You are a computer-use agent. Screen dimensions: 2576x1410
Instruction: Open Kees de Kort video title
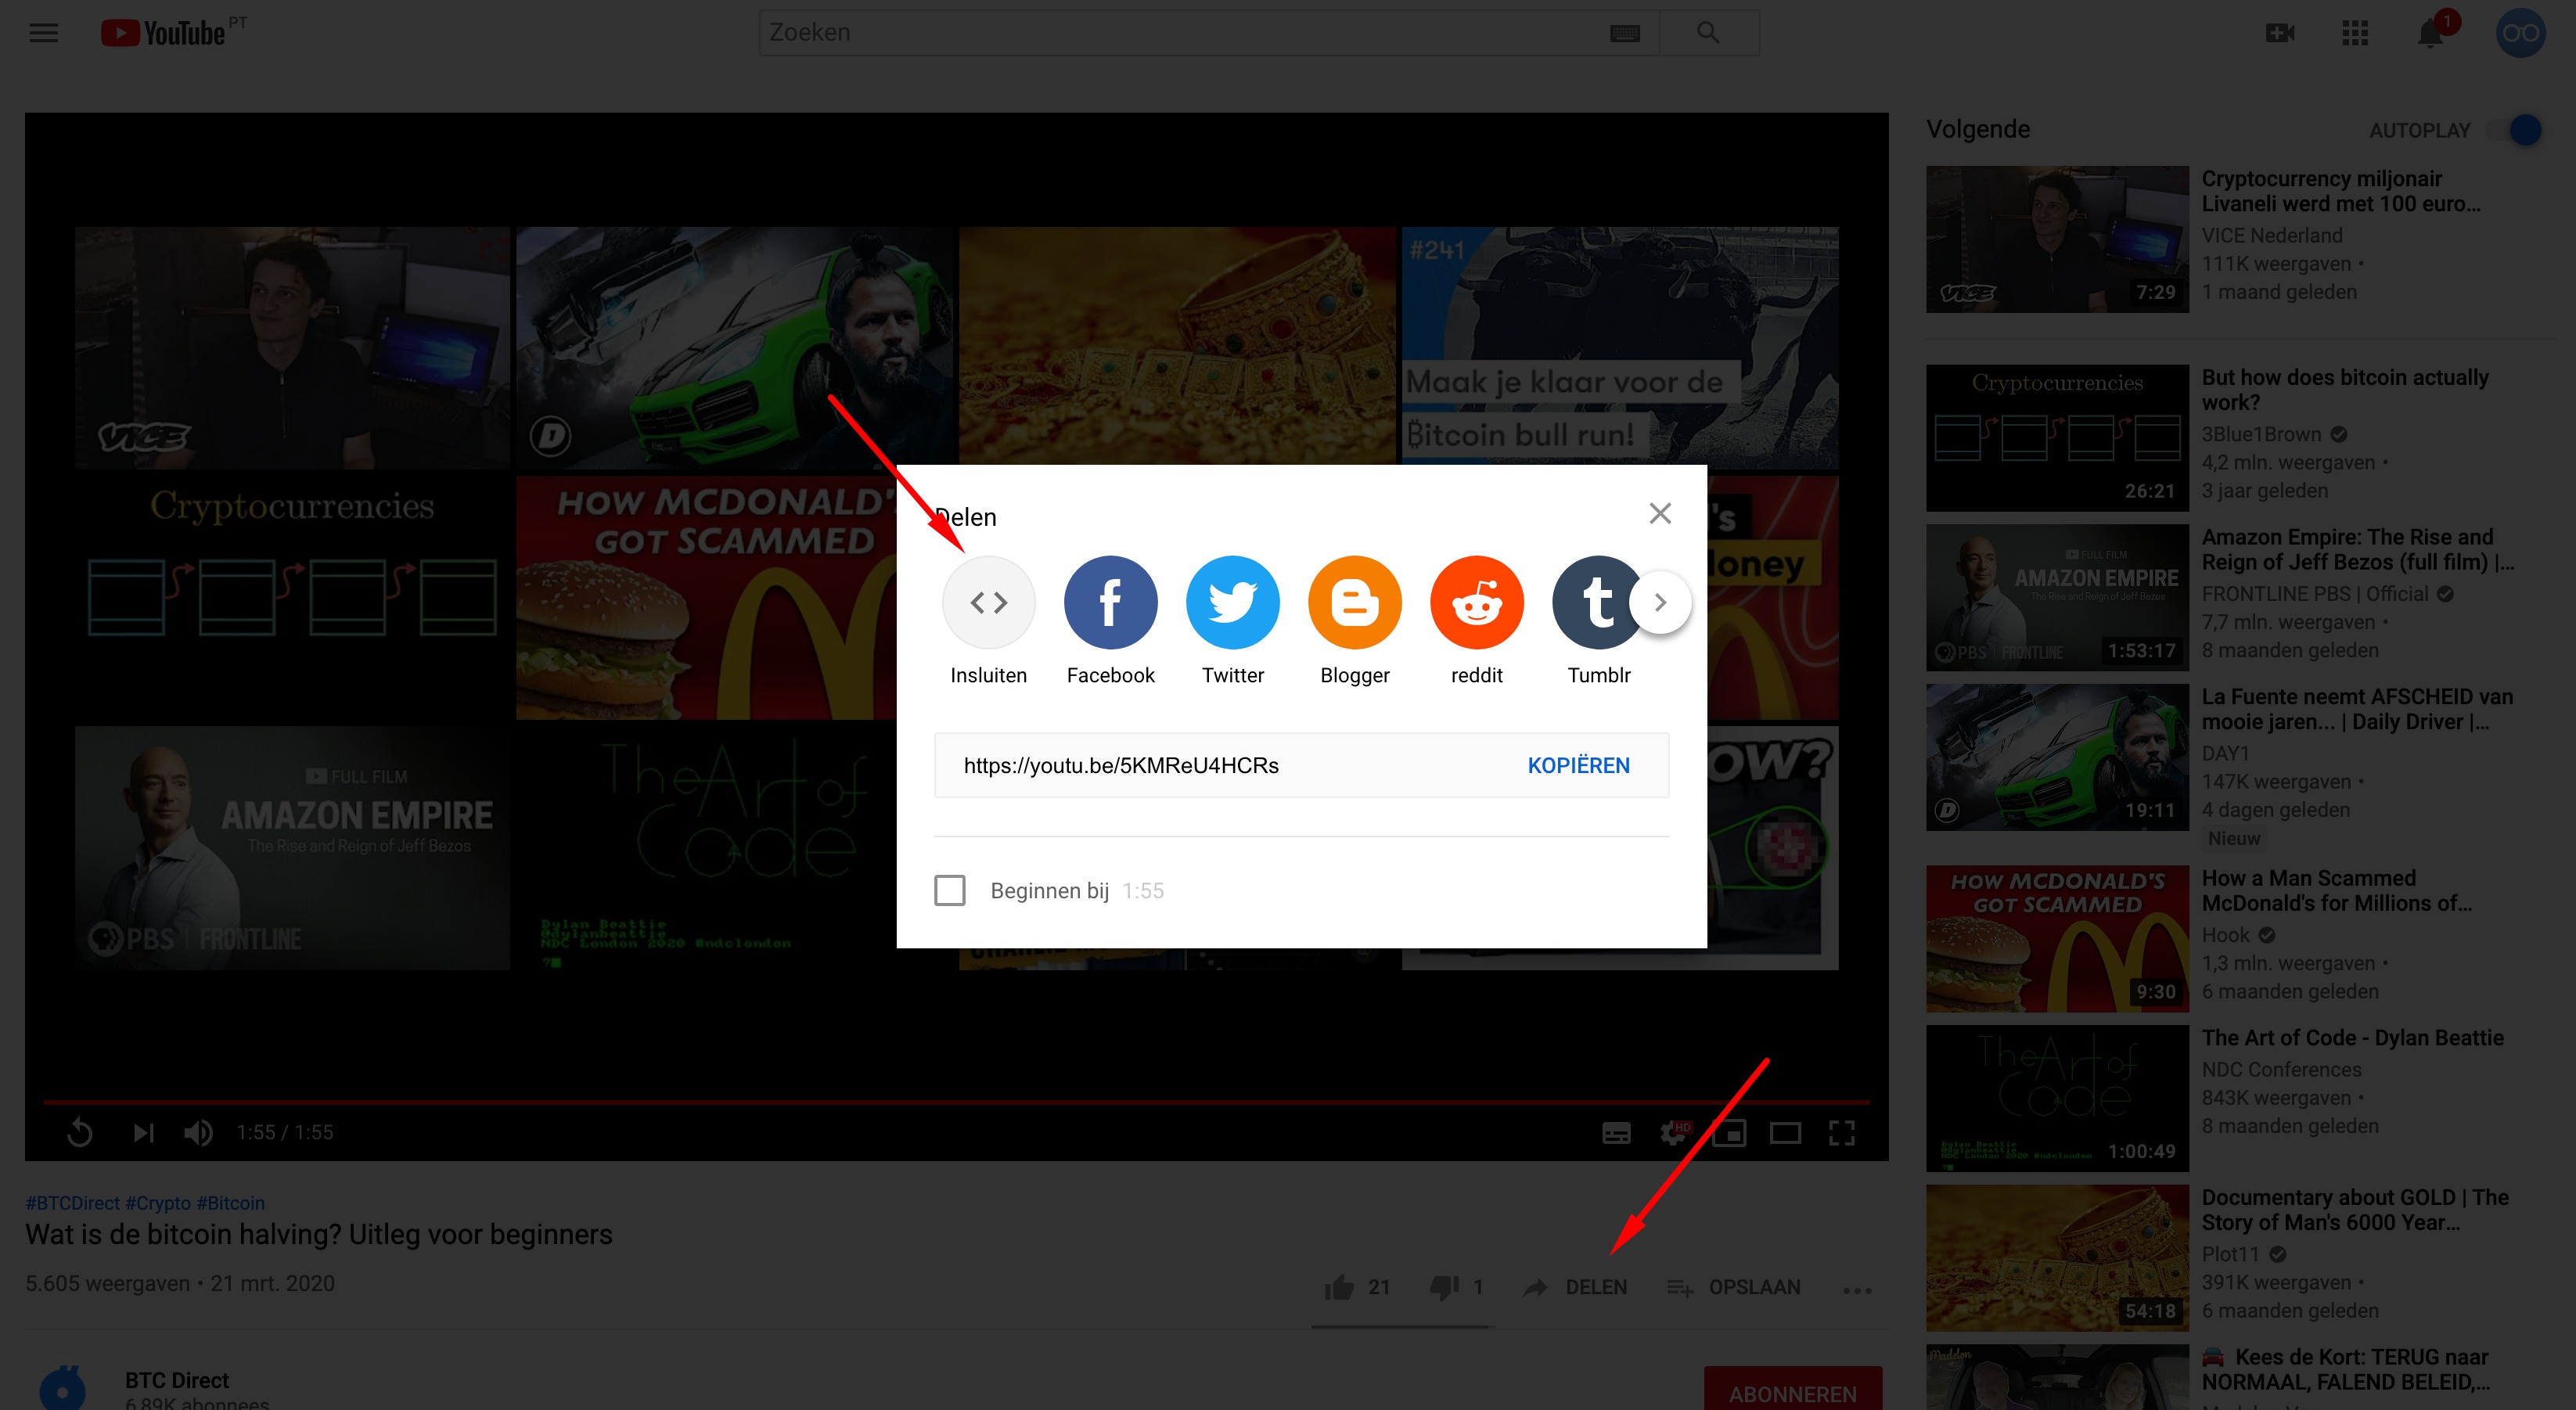point(2346,1369)
